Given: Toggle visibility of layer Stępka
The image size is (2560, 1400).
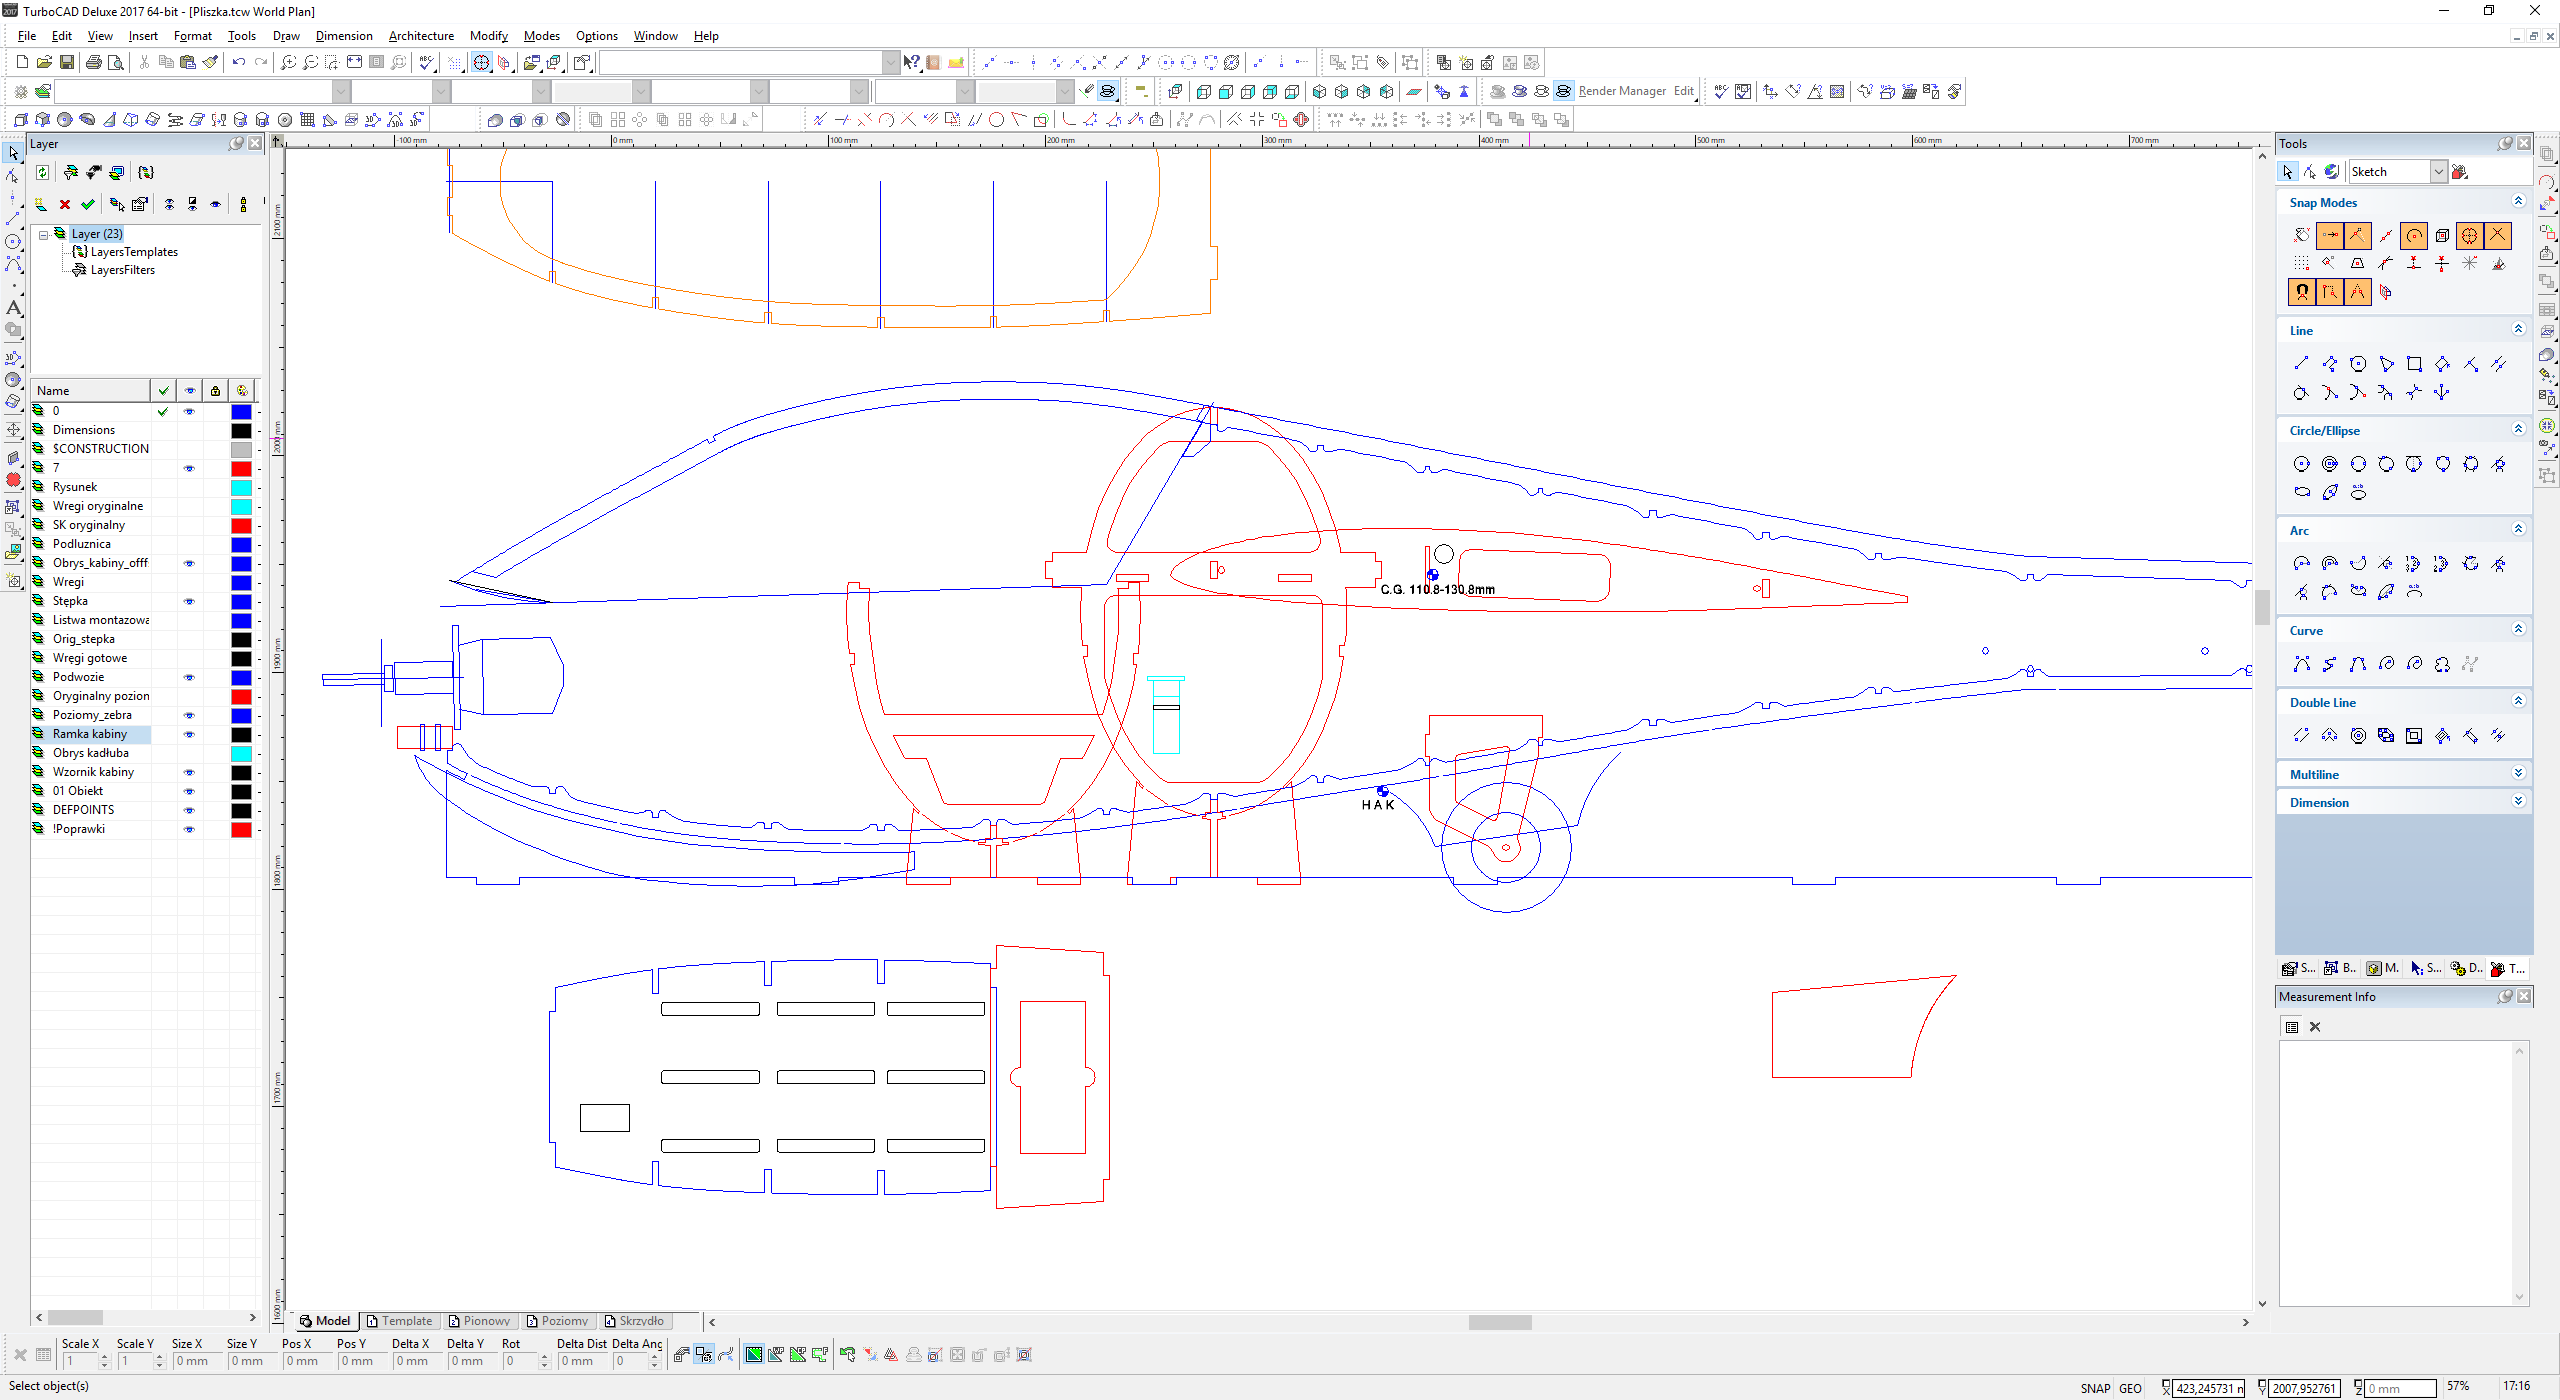Looking at the screenshot, I should pos(189,602).
